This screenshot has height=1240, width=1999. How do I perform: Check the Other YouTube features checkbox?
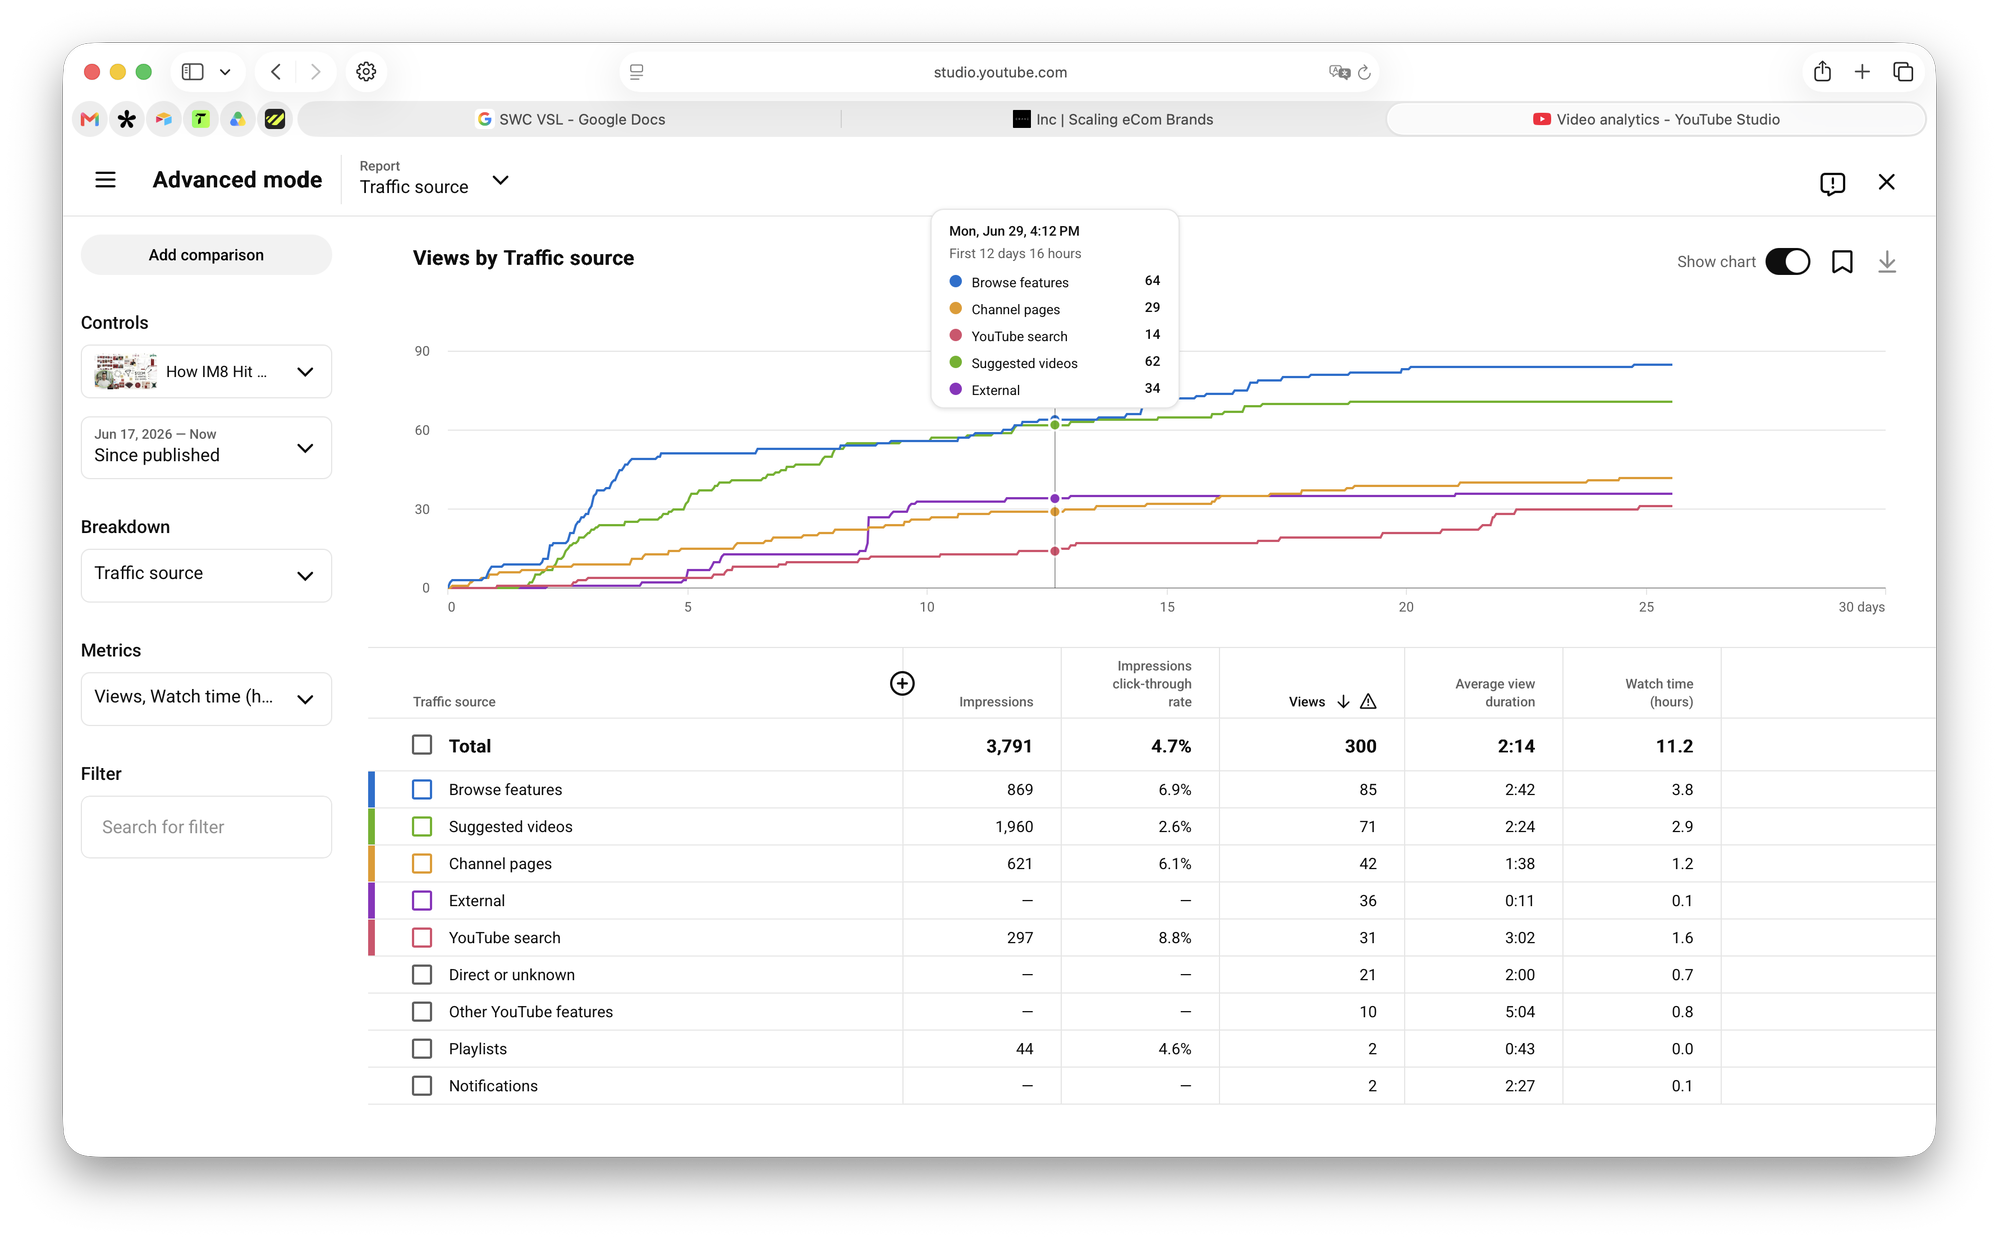422,1012
